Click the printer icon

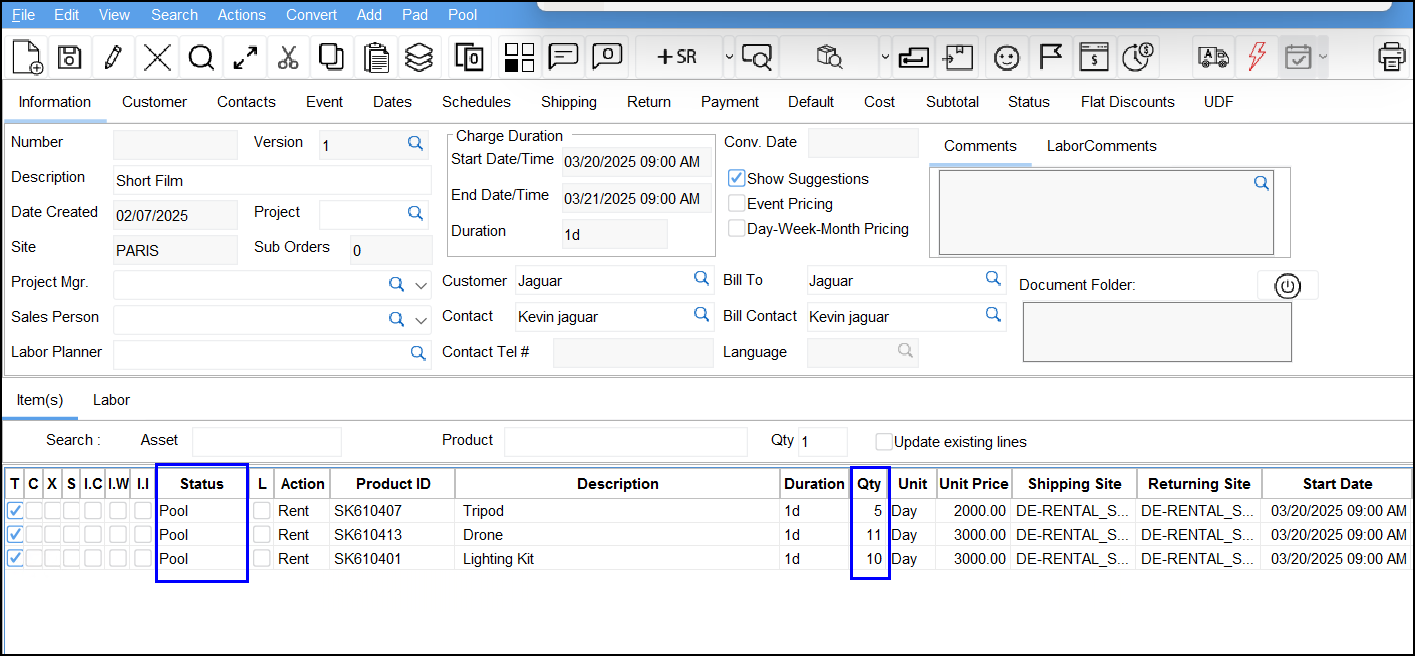coord(1391,57)
